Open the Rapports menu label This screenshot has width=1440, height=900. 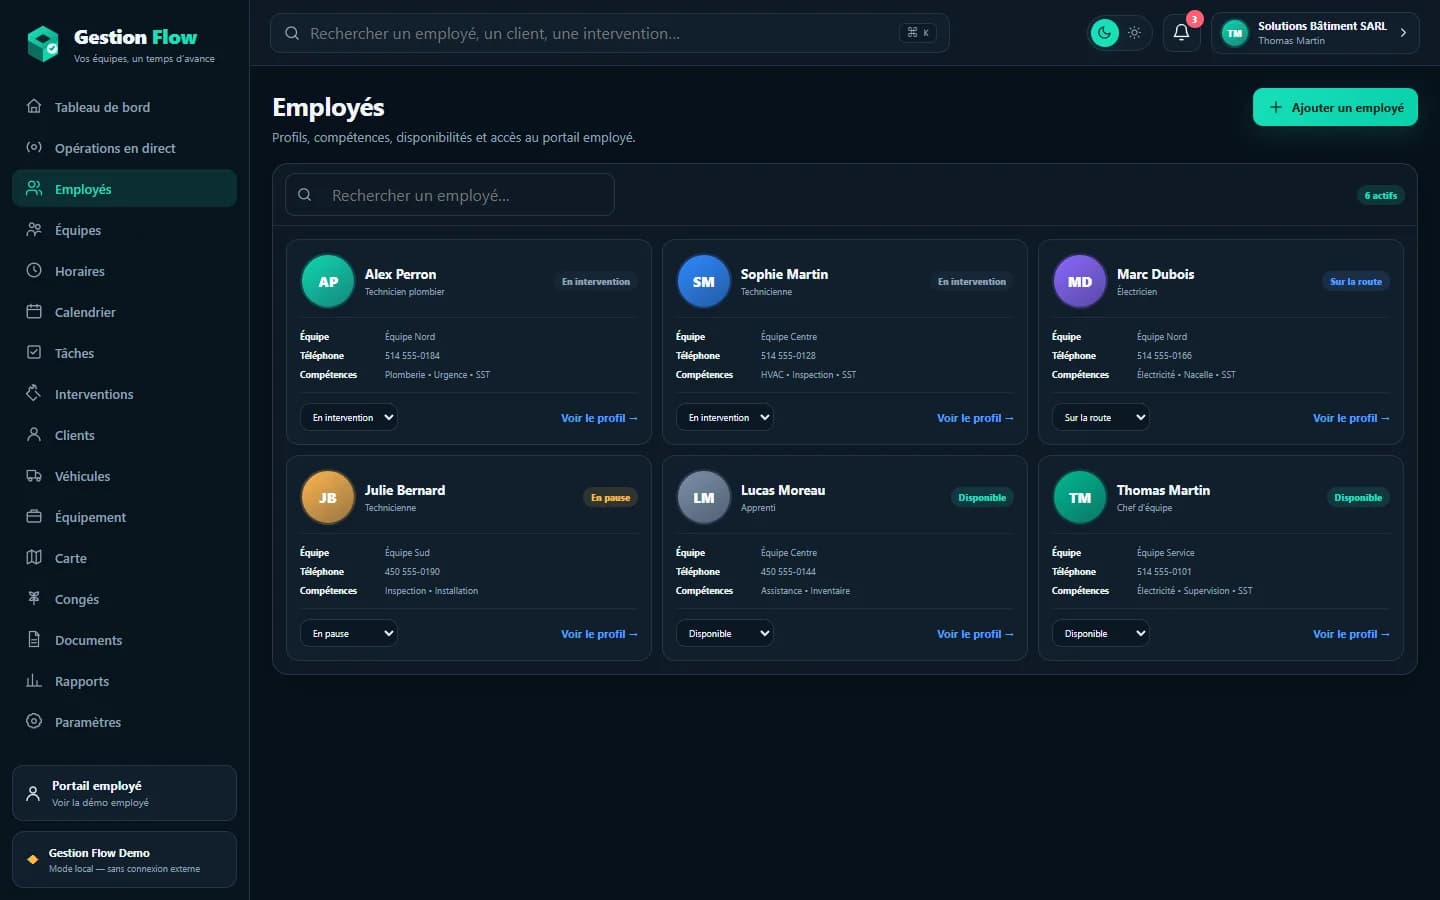click(82, 681)
